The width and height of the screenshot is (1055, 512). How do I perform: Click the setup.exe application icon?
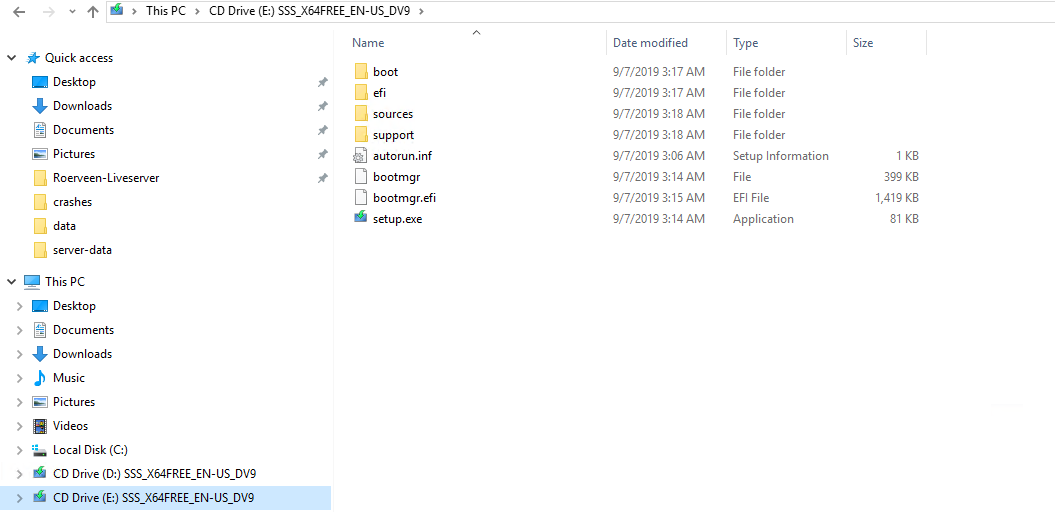point(361,218)
